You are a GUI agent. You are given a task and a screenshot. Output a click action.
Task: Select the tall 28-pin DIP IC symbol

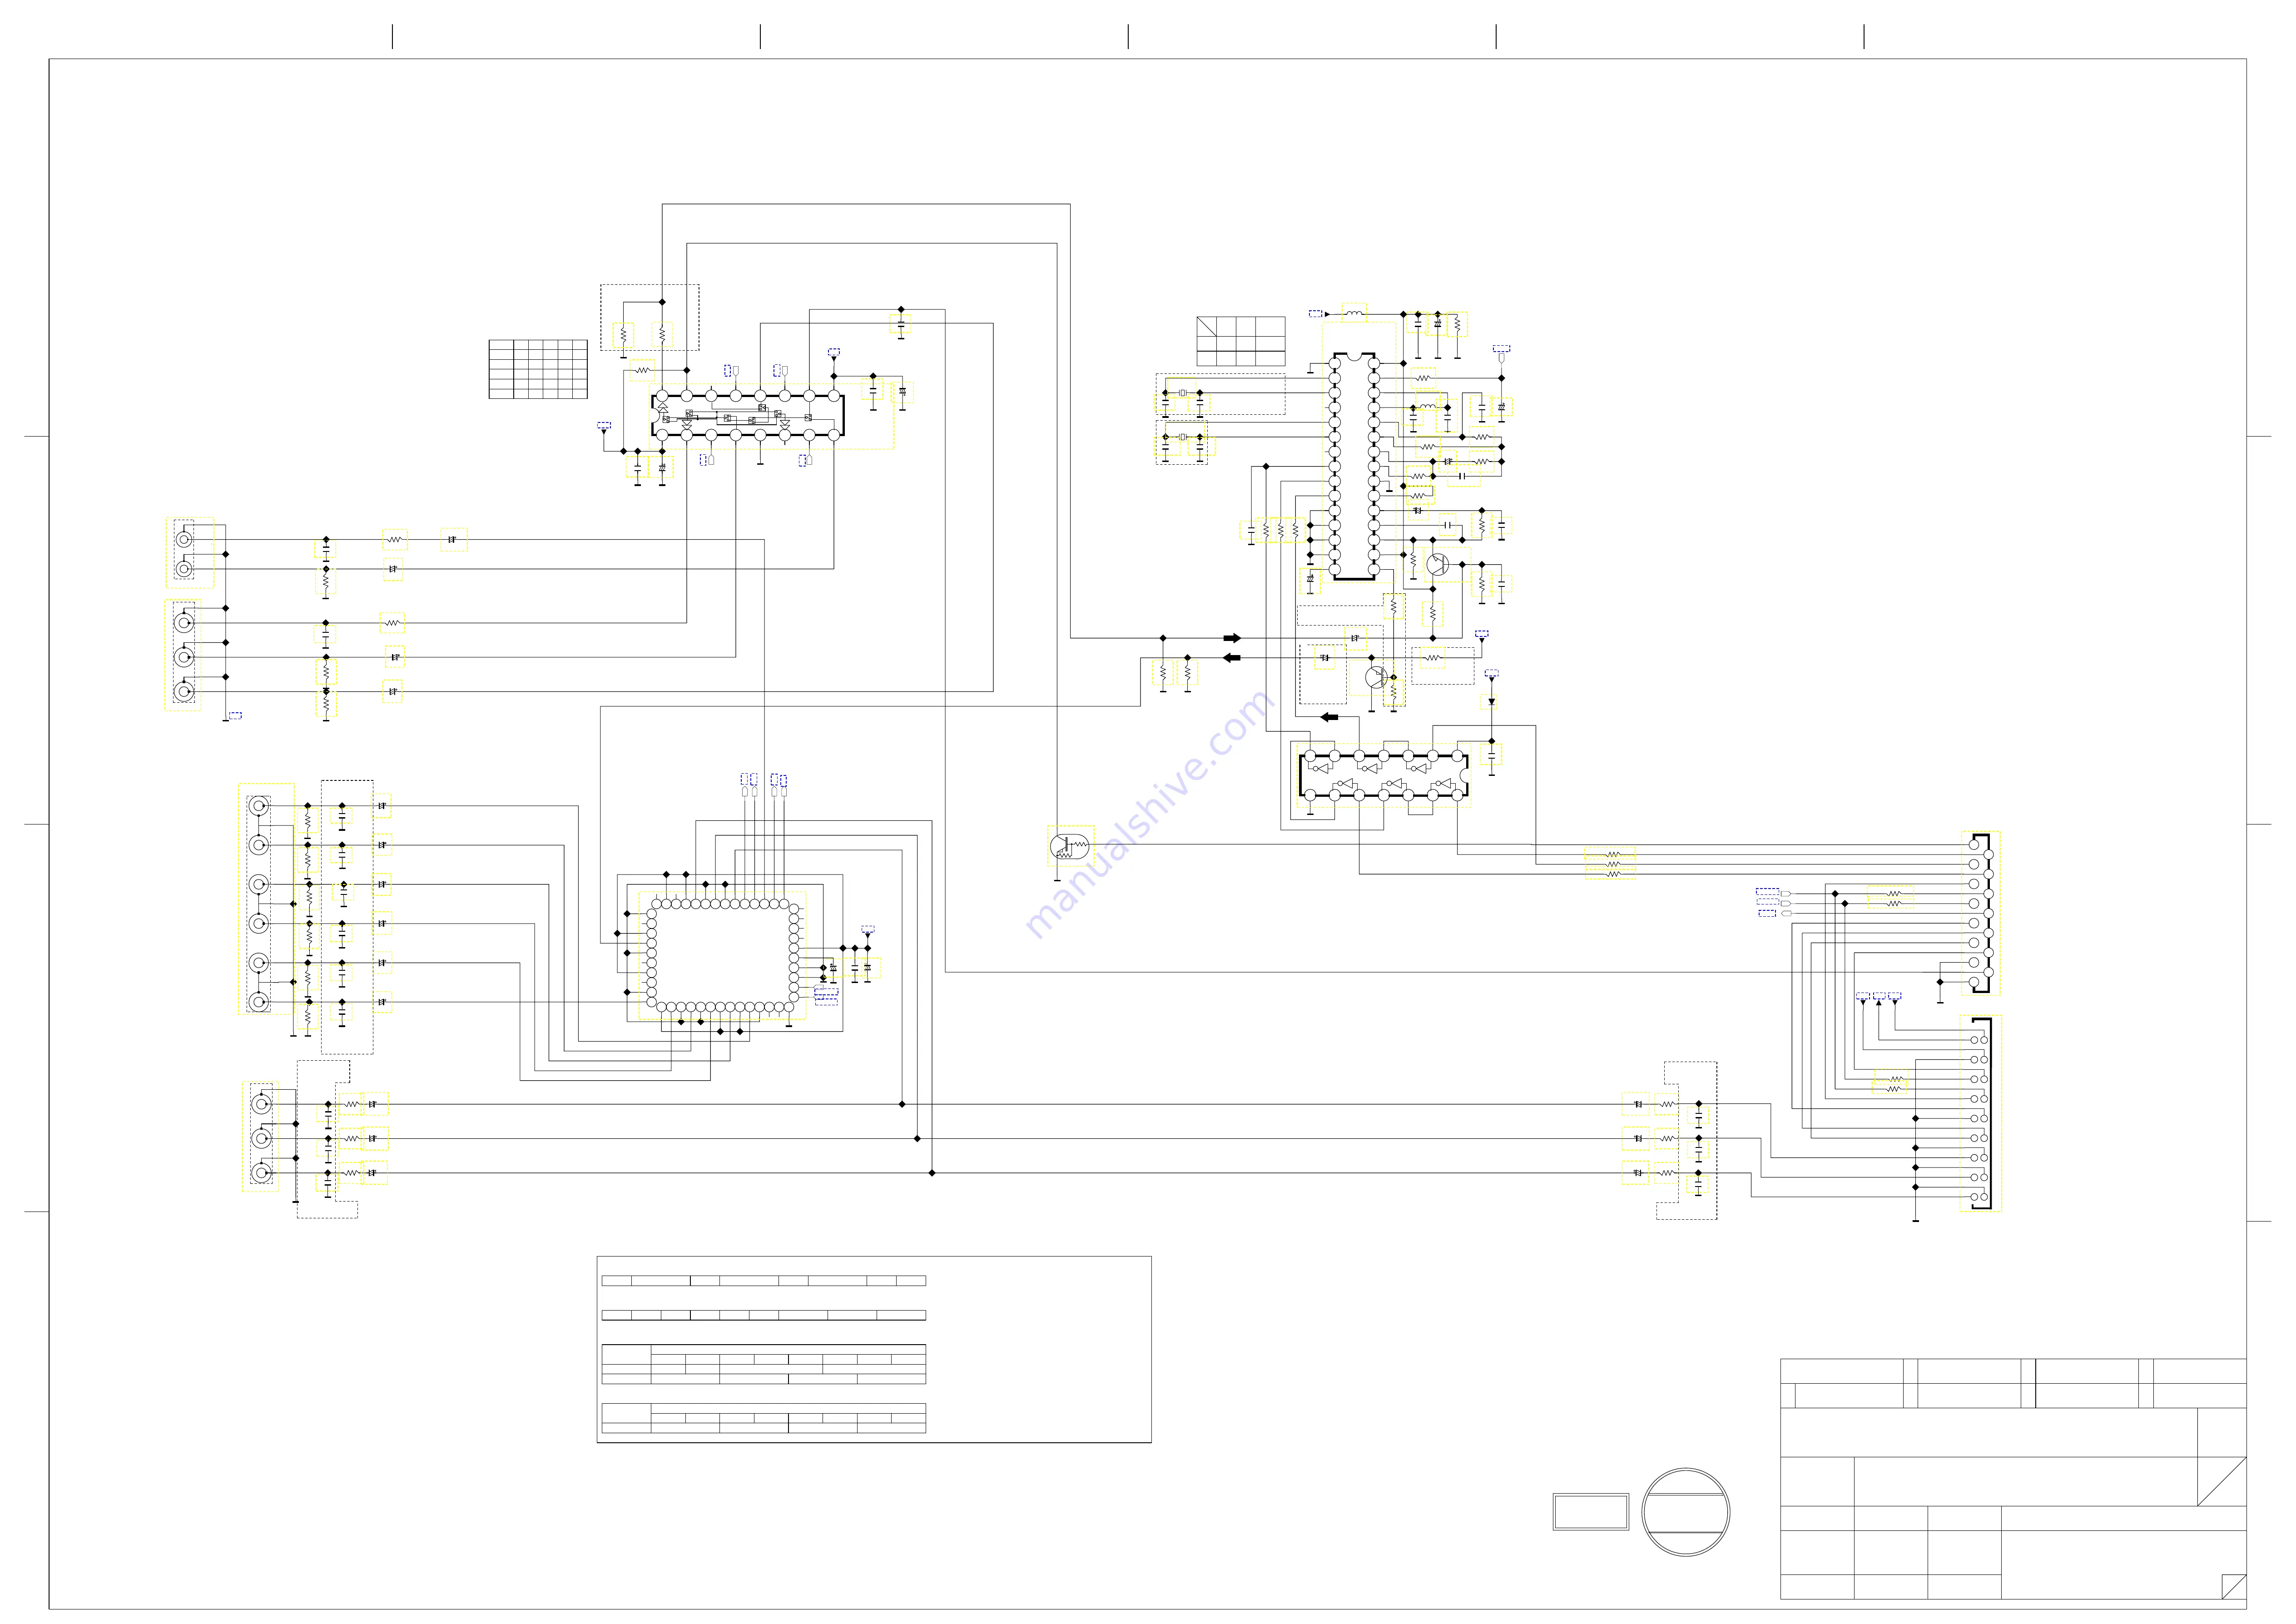(x=1354, y=466)
